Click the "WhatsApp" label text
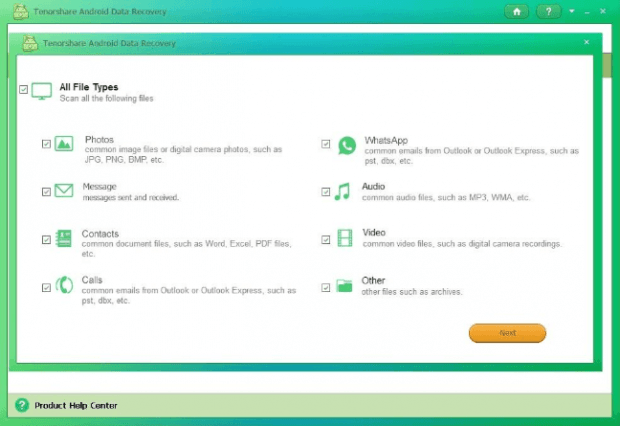This screenshot has width=620, height=426. (x=386, y=140)
